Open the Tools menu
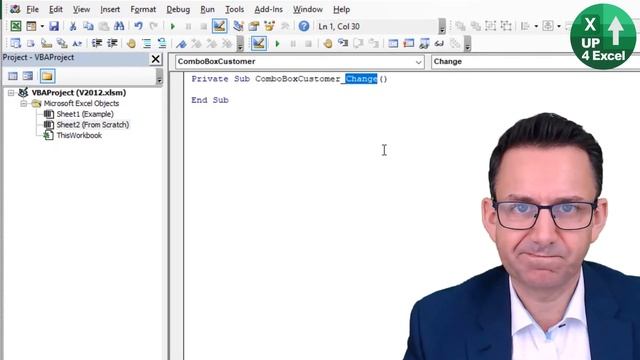 [234, 9]
